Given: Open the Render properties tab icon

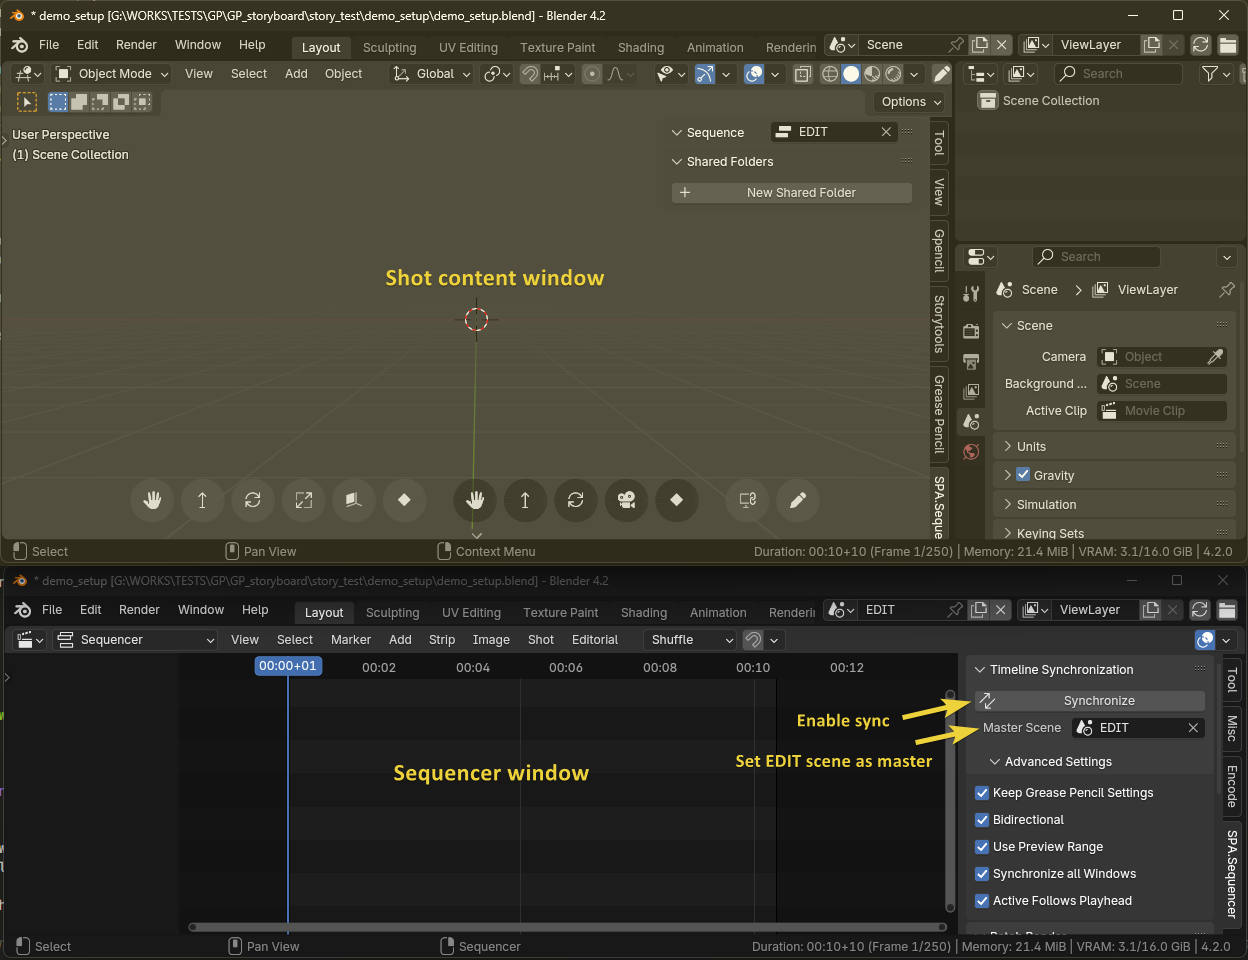Looking at the screenshot, I should pyautogui.click(x=971, y=331).
